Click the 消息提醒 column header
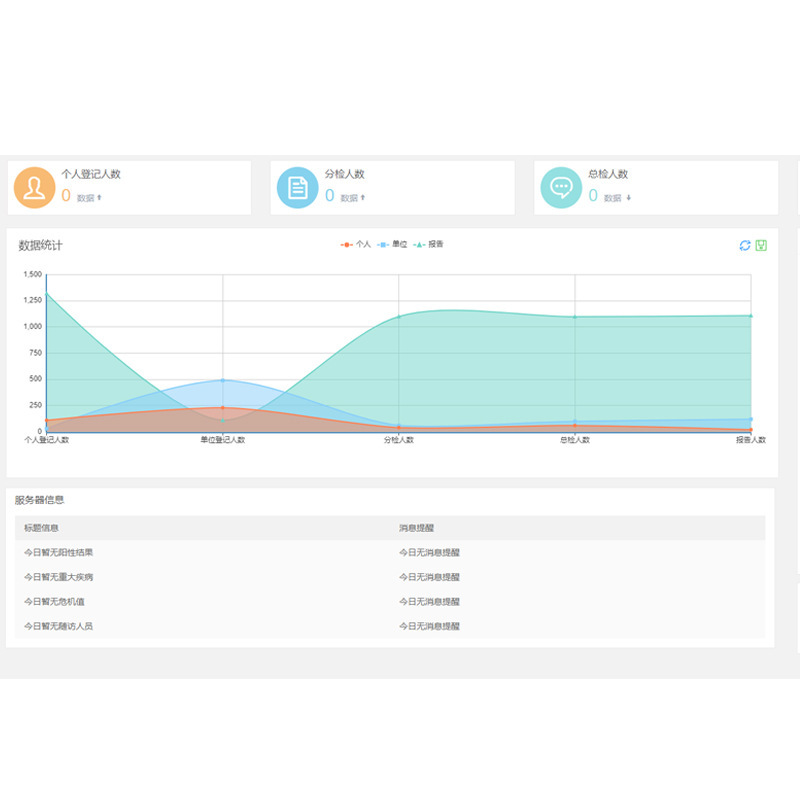Viewport: 800px width, 800px height. point(416,528)
